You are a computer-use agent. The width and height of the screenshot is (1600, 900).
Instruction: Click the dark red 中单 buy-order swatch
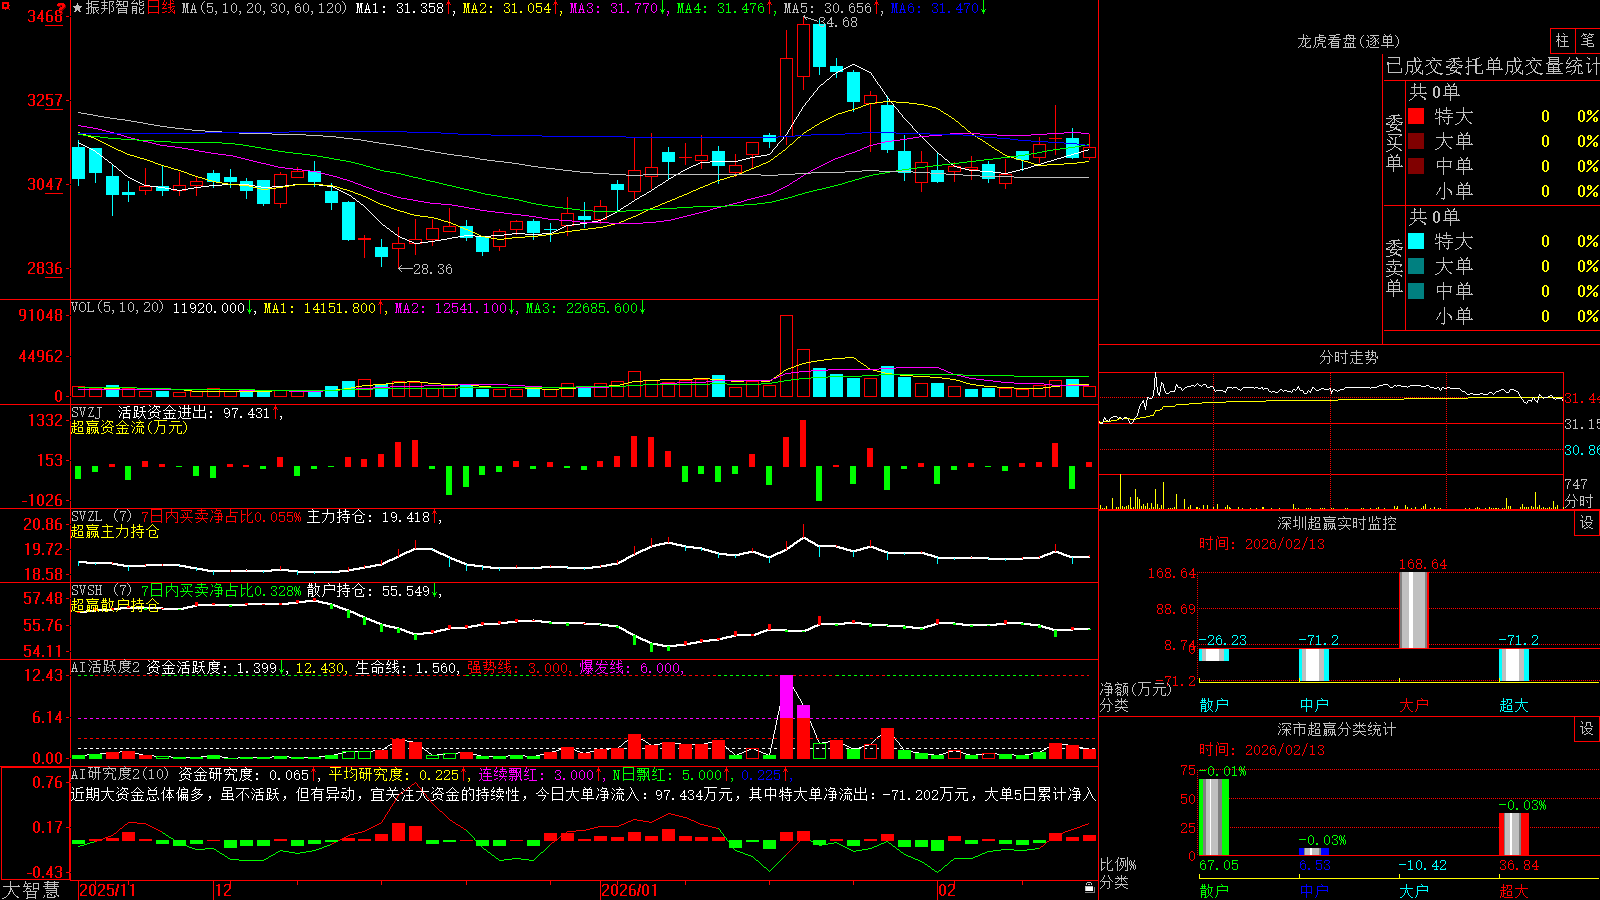tap(1416, 166)
